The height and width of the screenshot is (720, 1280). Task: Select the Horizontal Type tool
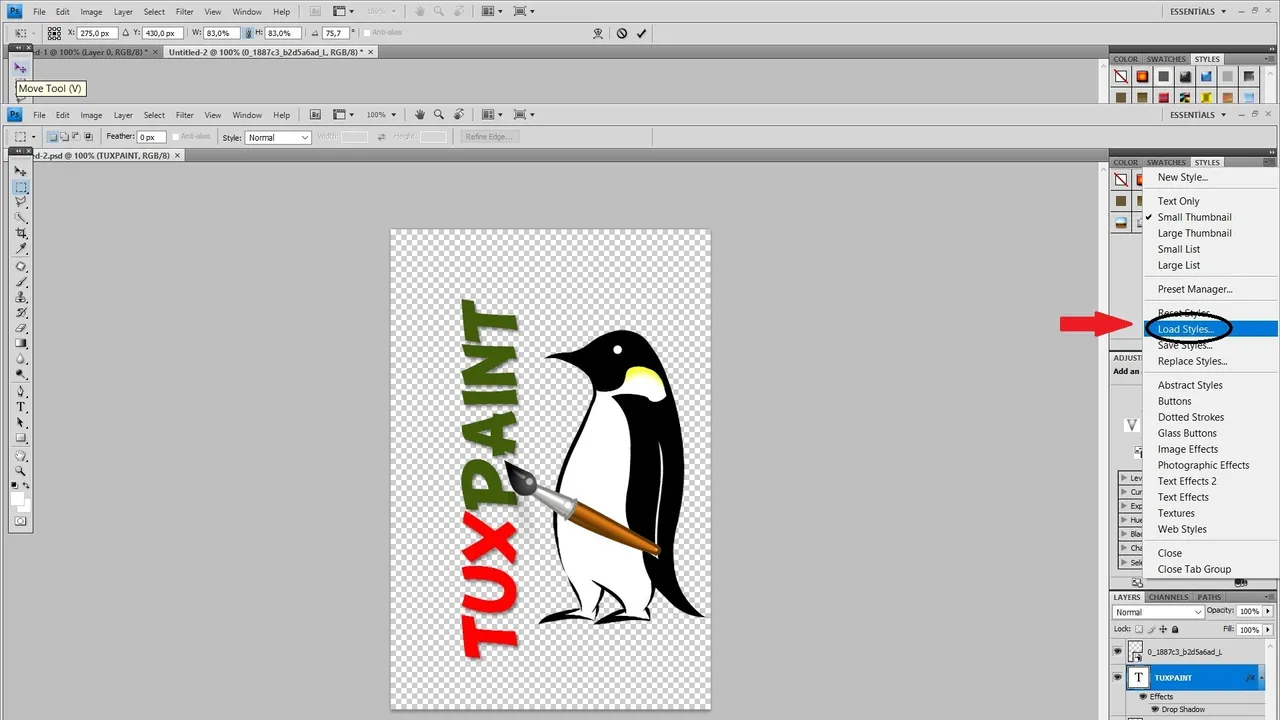pos(21,407)
